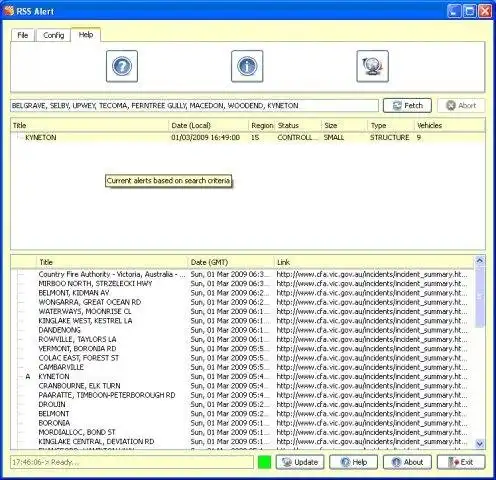The height and width of the screenshot is (480, 496).
Task: Click the blue info icon button
Action: coord(247,66)
